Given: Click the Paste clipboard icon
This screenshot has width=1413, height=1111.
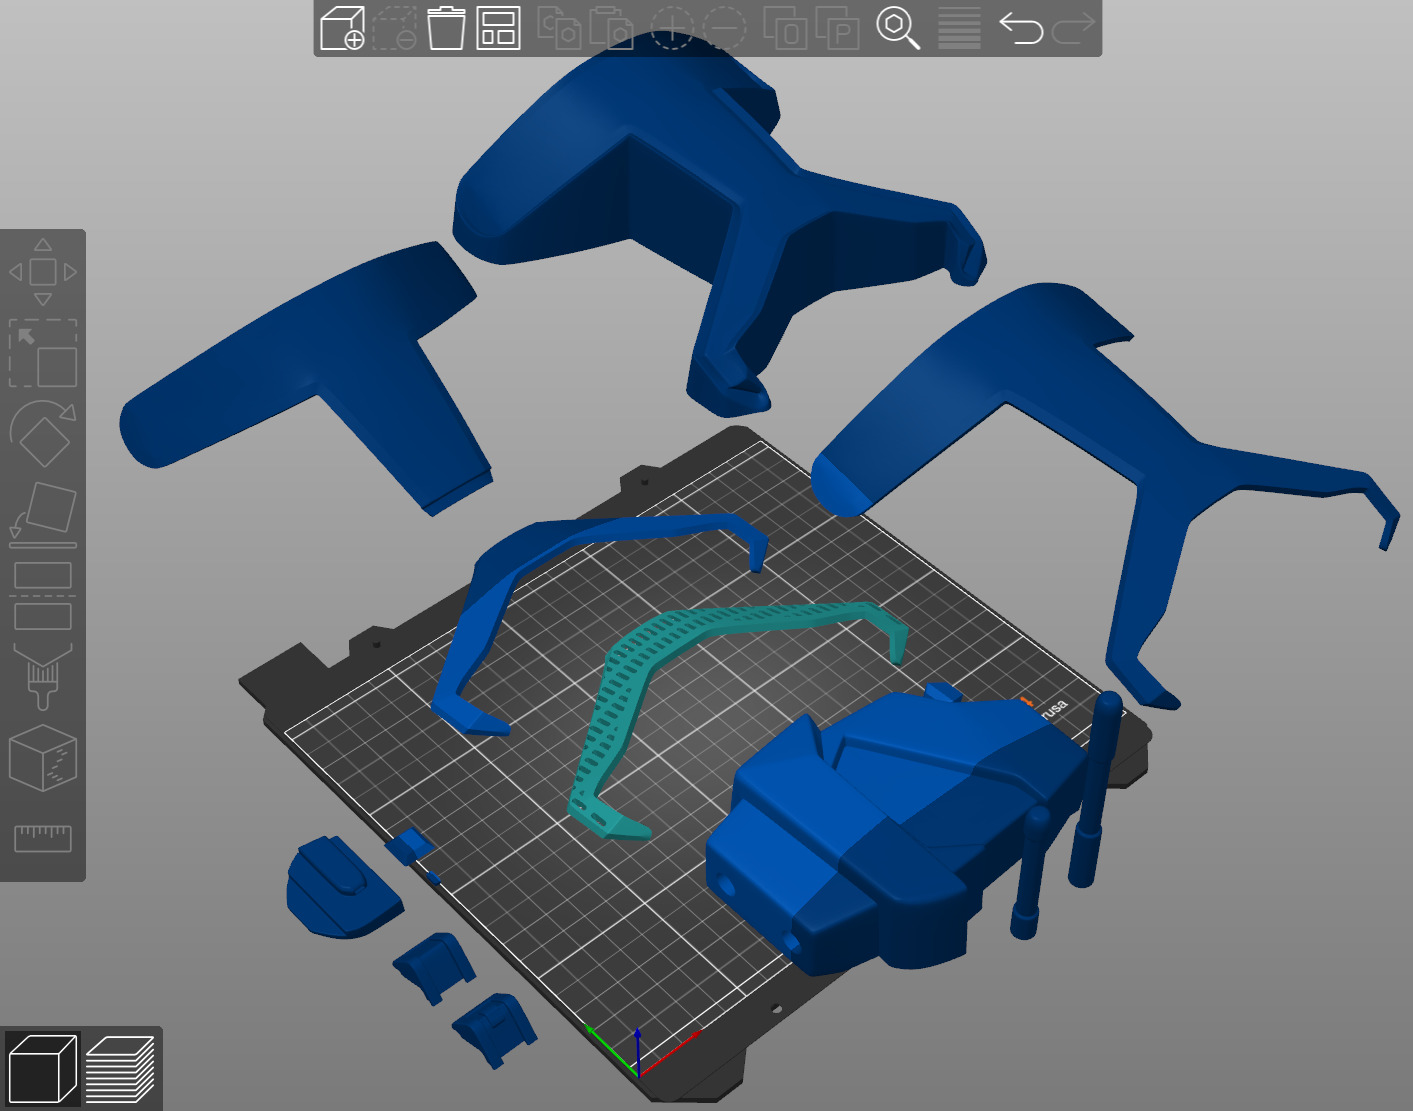Looking at the screenshot, I should [x=612, y=27].
